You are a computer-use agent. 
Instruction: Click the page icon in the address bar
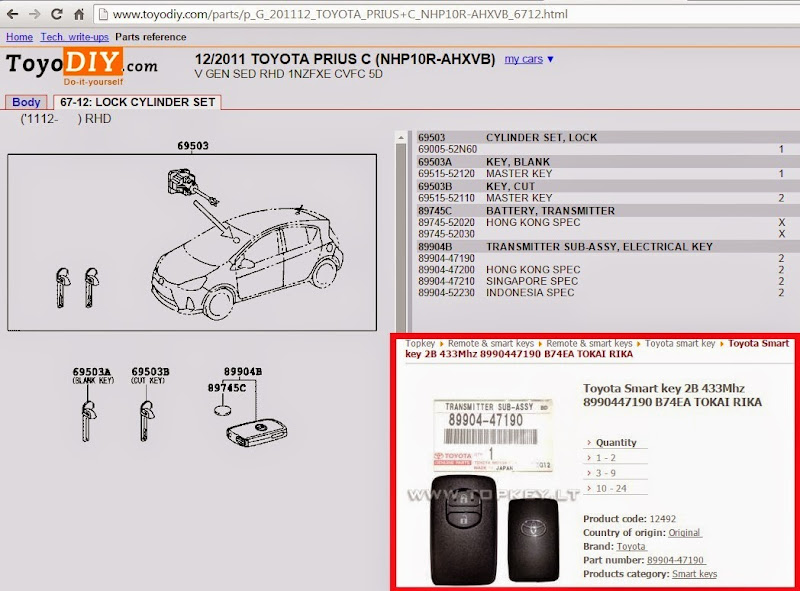click(x=104, y=14)
